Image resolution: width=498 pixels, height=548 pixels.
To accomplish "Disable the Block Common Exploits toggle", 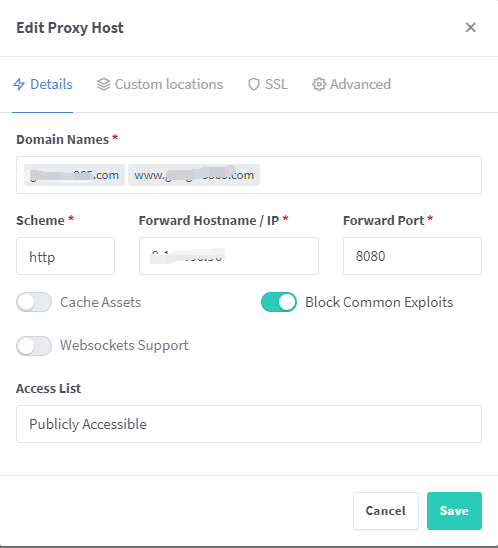I will 279,302.
